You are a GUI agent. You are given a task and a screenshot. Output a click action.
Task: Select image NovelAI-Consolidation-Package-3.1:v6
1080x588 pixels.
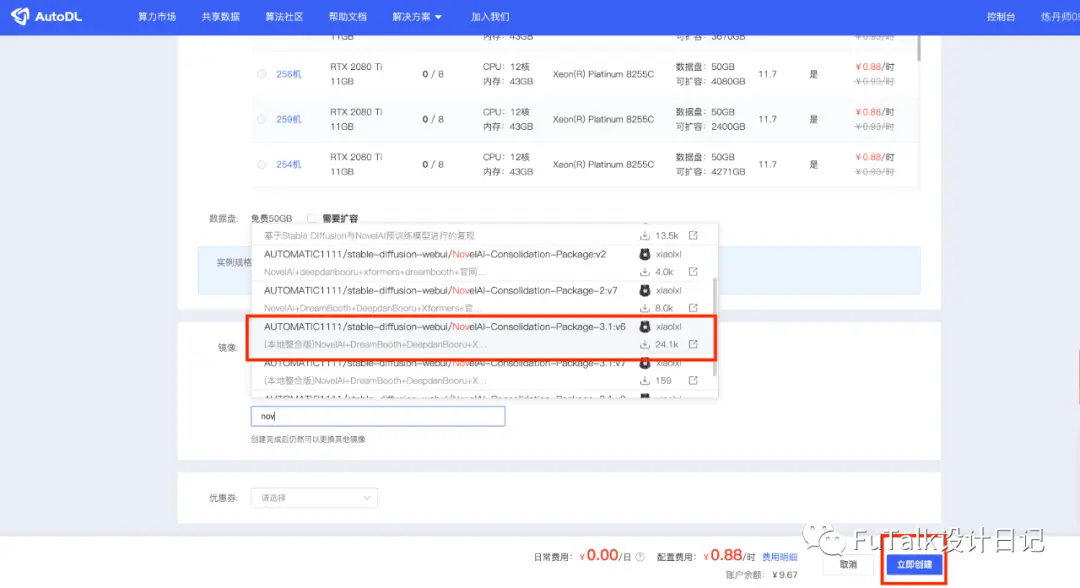click(x=484, y=335)
